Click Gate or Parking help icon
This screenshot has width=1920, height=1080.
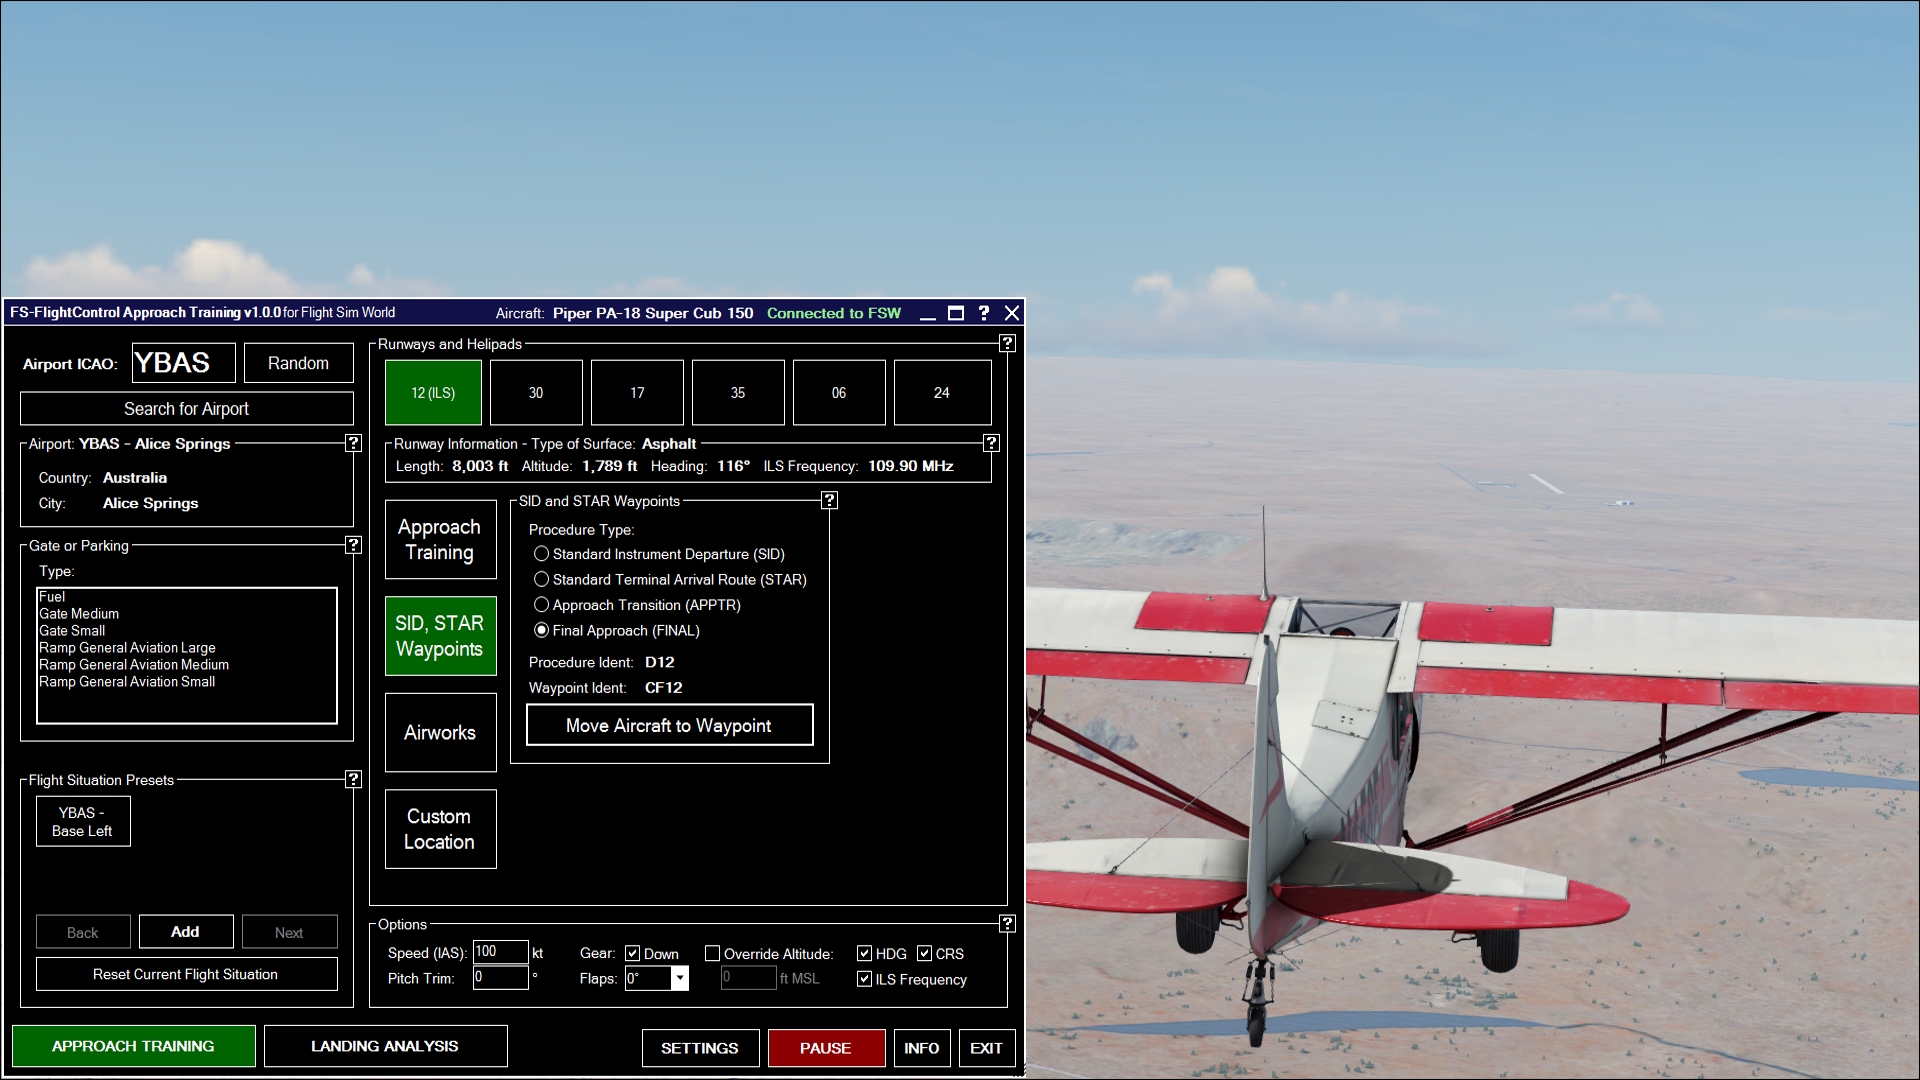pyautogui.click(x=353, y=545)
